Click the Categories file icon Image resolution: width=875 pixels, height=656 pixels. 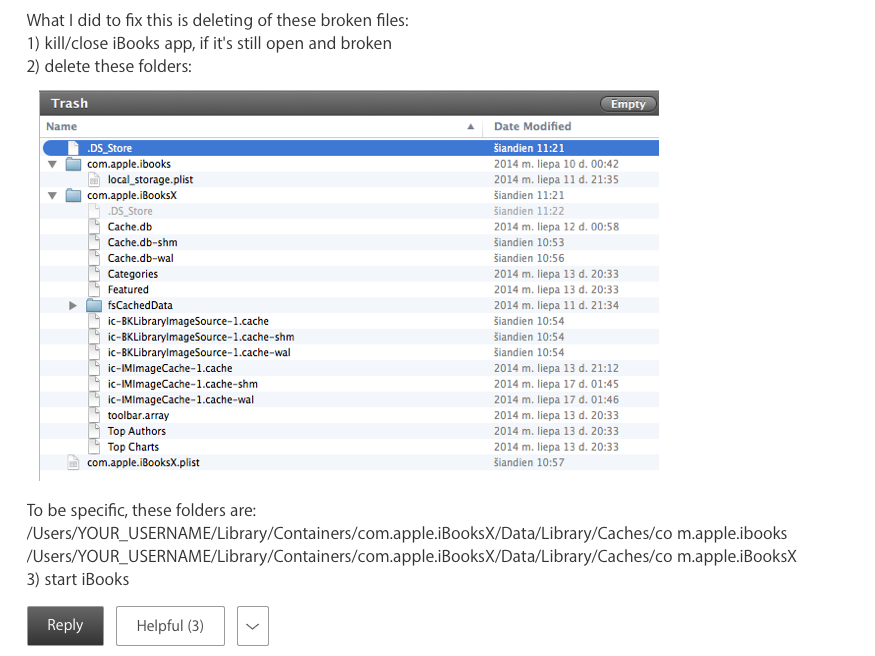[94, 274]
